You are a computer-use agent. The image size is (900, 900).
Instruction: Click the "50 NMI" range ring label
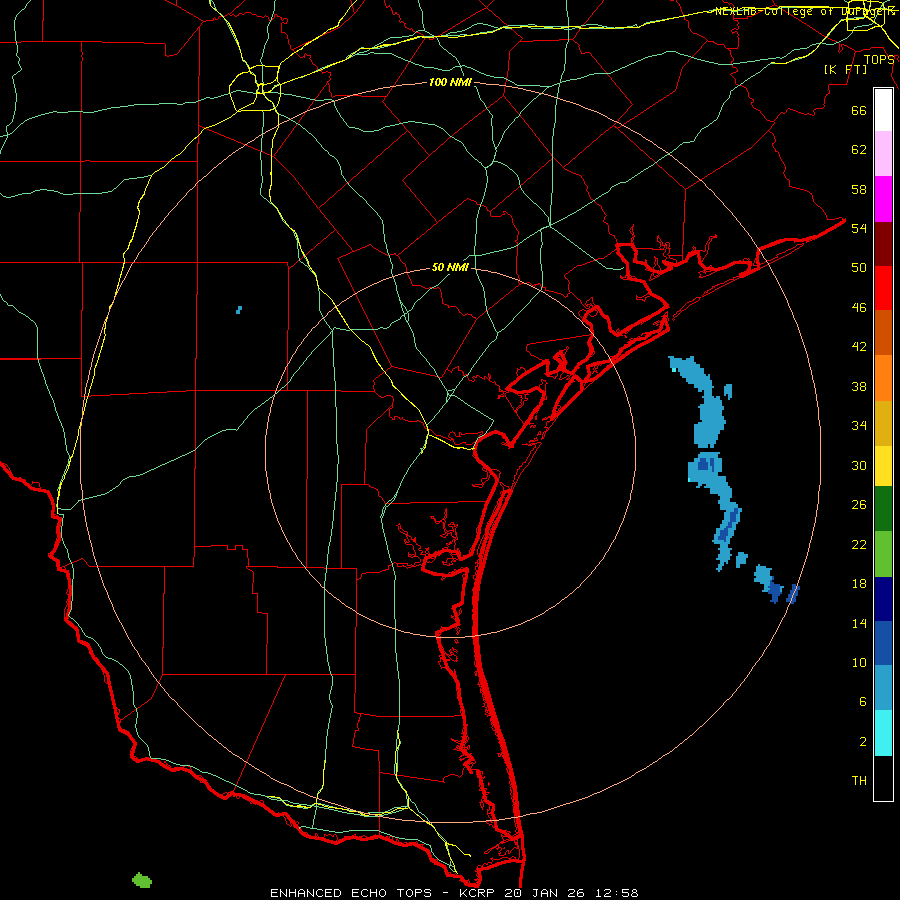point(450,267)
